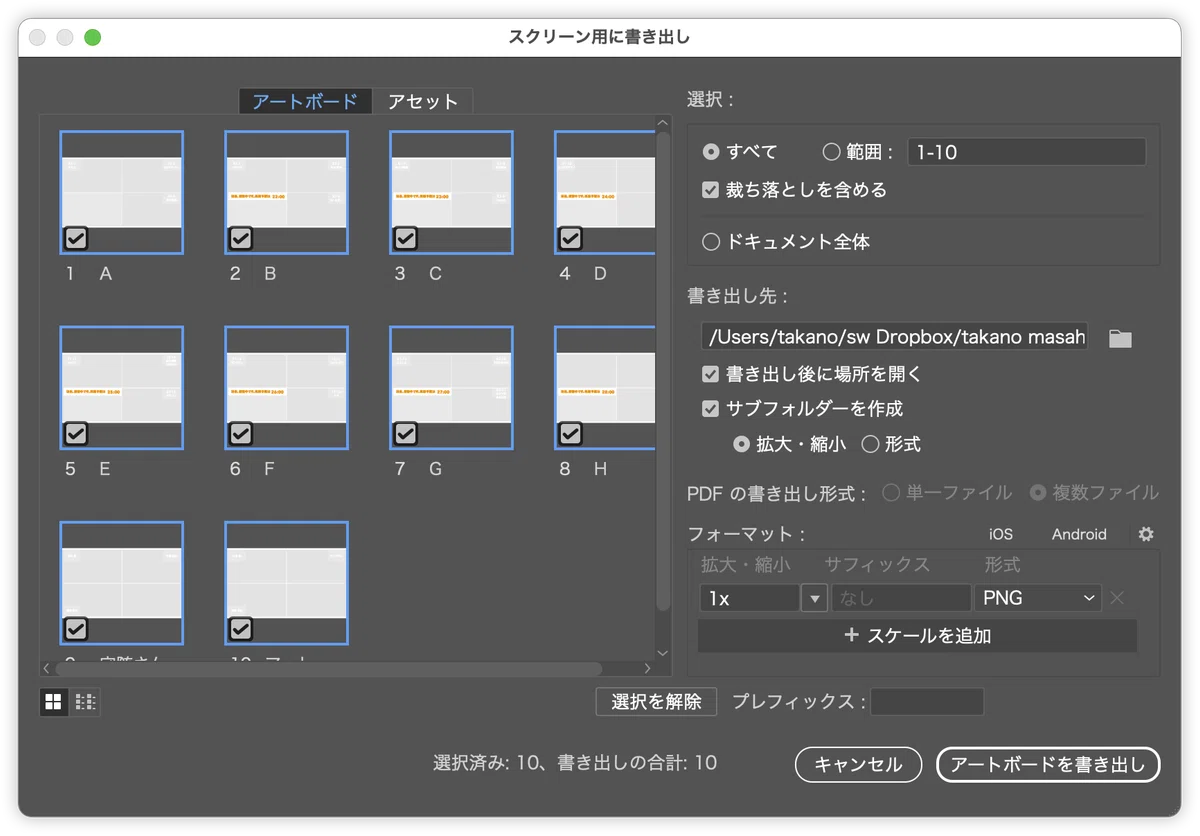Remove the 1x scale row with X icon
The height and width of the screenshot is (836, 1200).
(x=1118, y=598)
